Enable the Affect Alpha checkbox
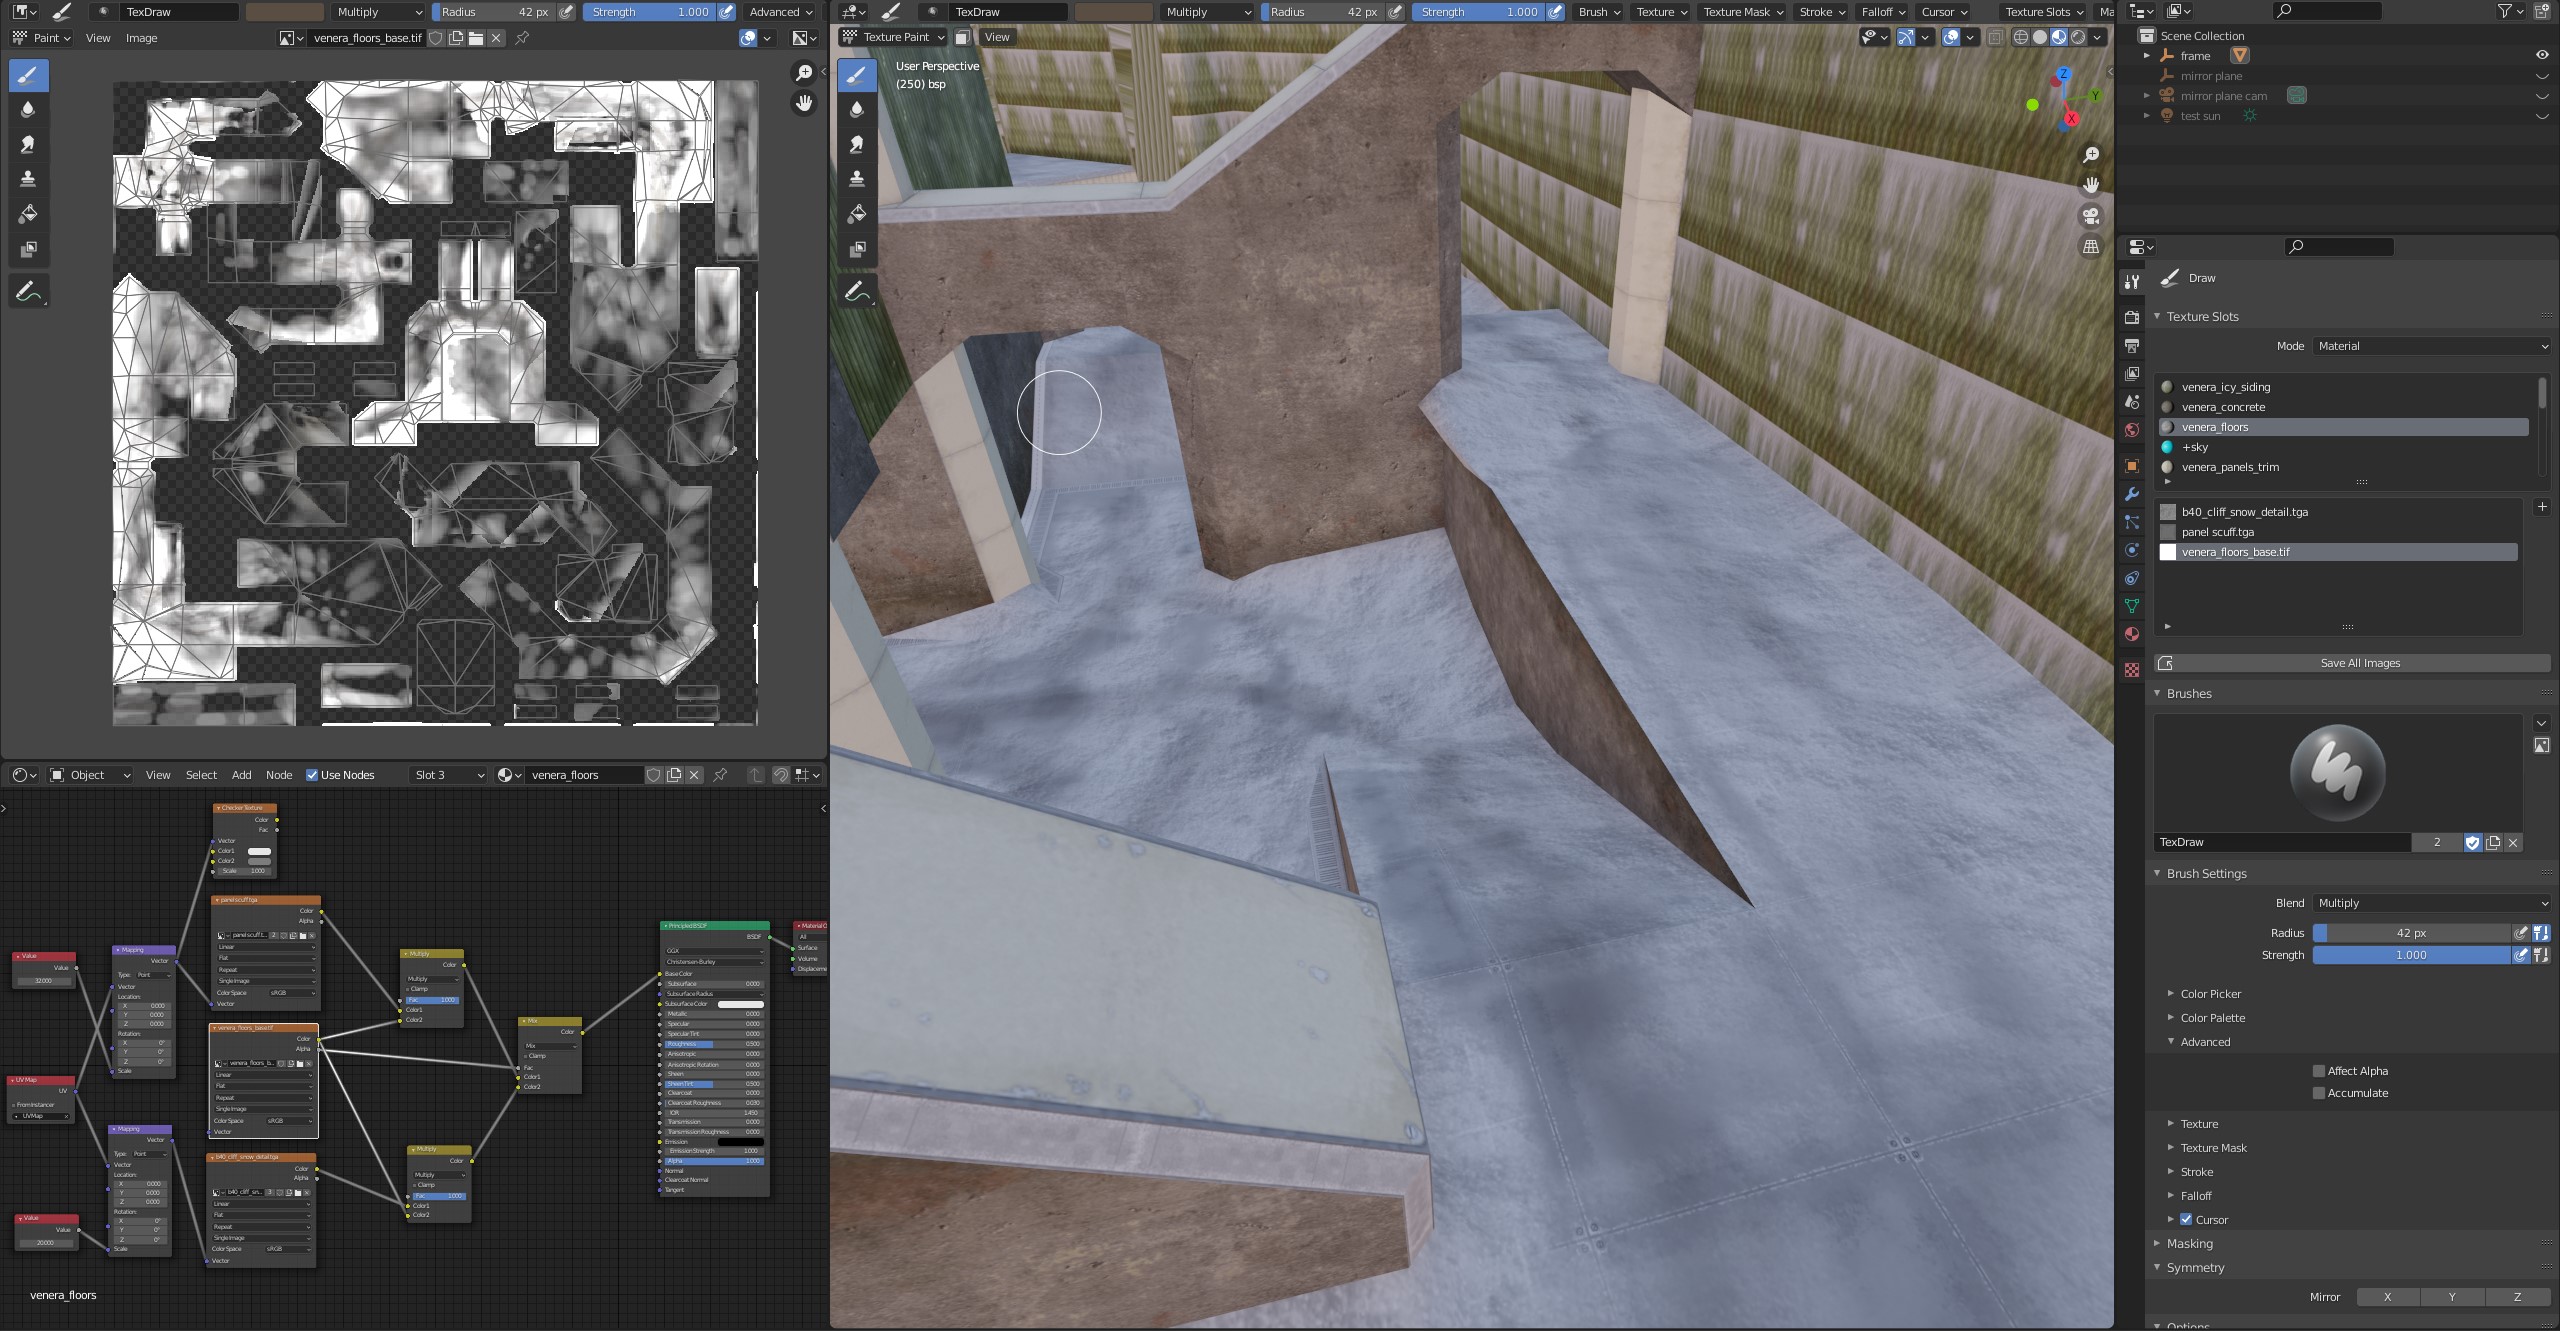Viewport: 2560px width, 1331px height. click(2318, 1071)
